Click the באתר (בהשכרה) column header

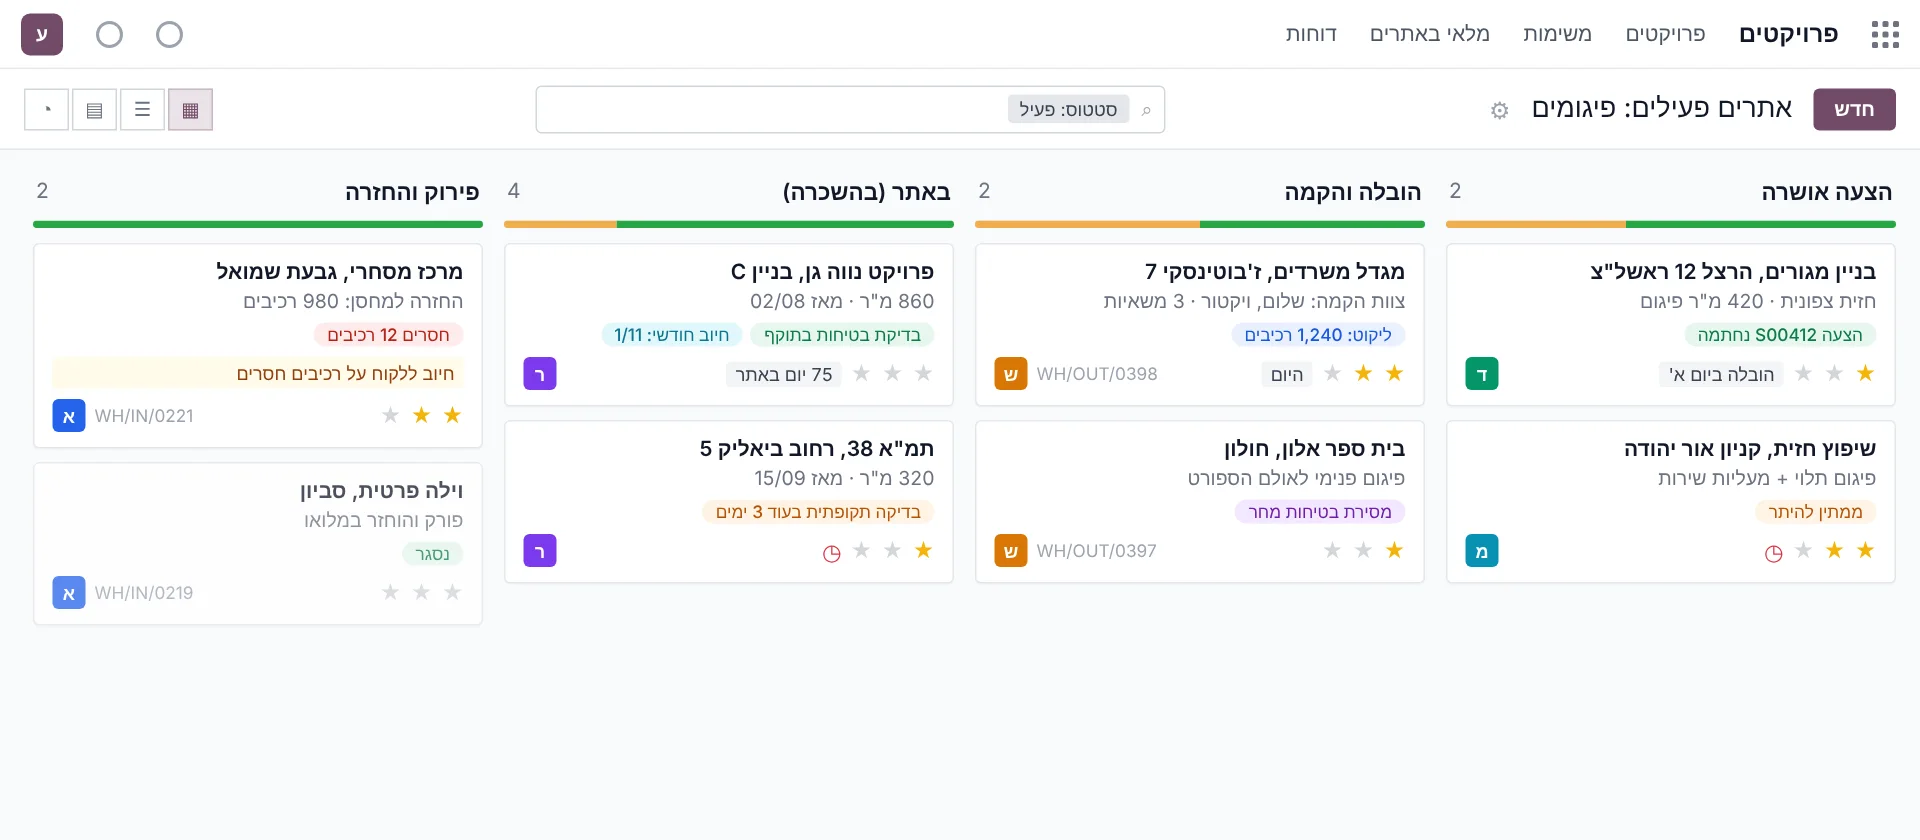pos(866,192)
